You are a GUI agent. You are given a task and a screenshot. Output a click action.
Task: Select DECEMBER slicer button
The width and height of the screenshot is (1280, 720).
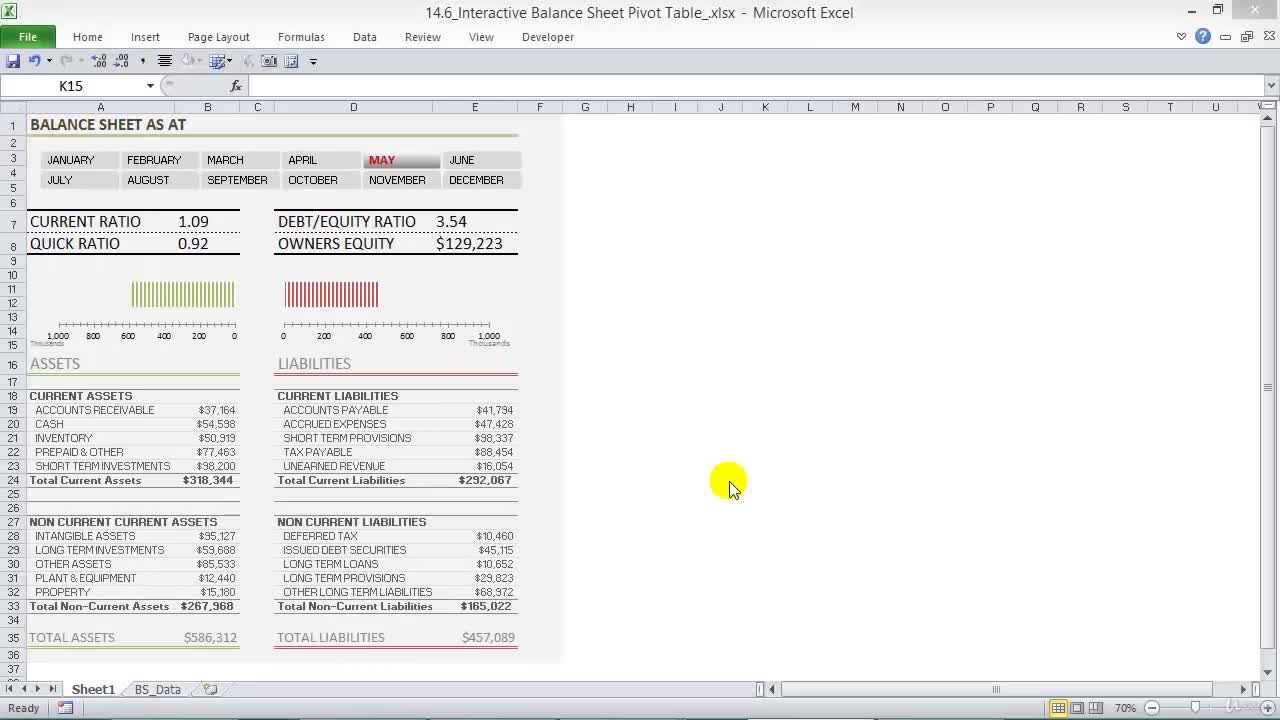[x=482, y=180]
